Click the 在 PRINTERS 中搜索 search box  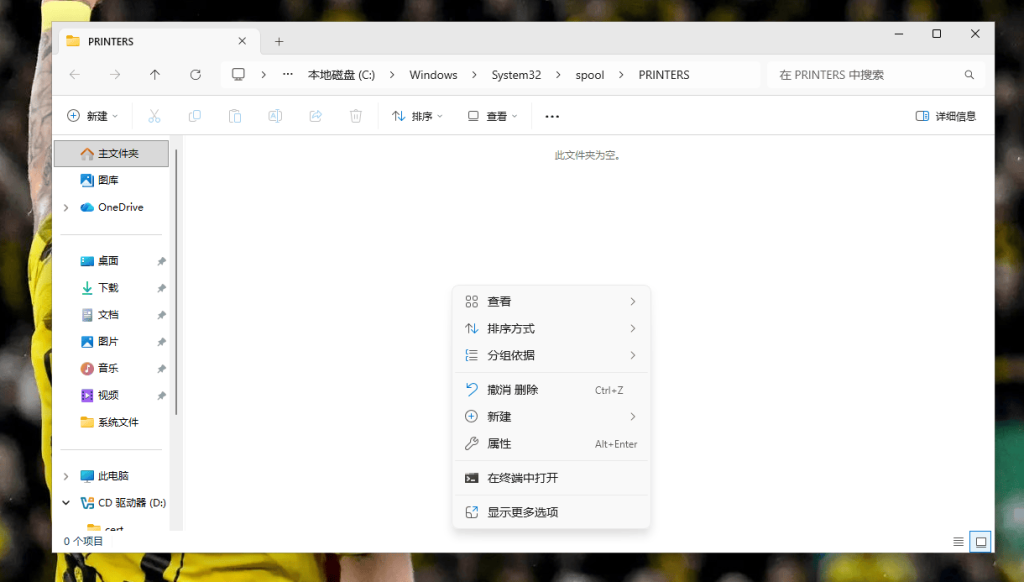[x=875, y=75]
